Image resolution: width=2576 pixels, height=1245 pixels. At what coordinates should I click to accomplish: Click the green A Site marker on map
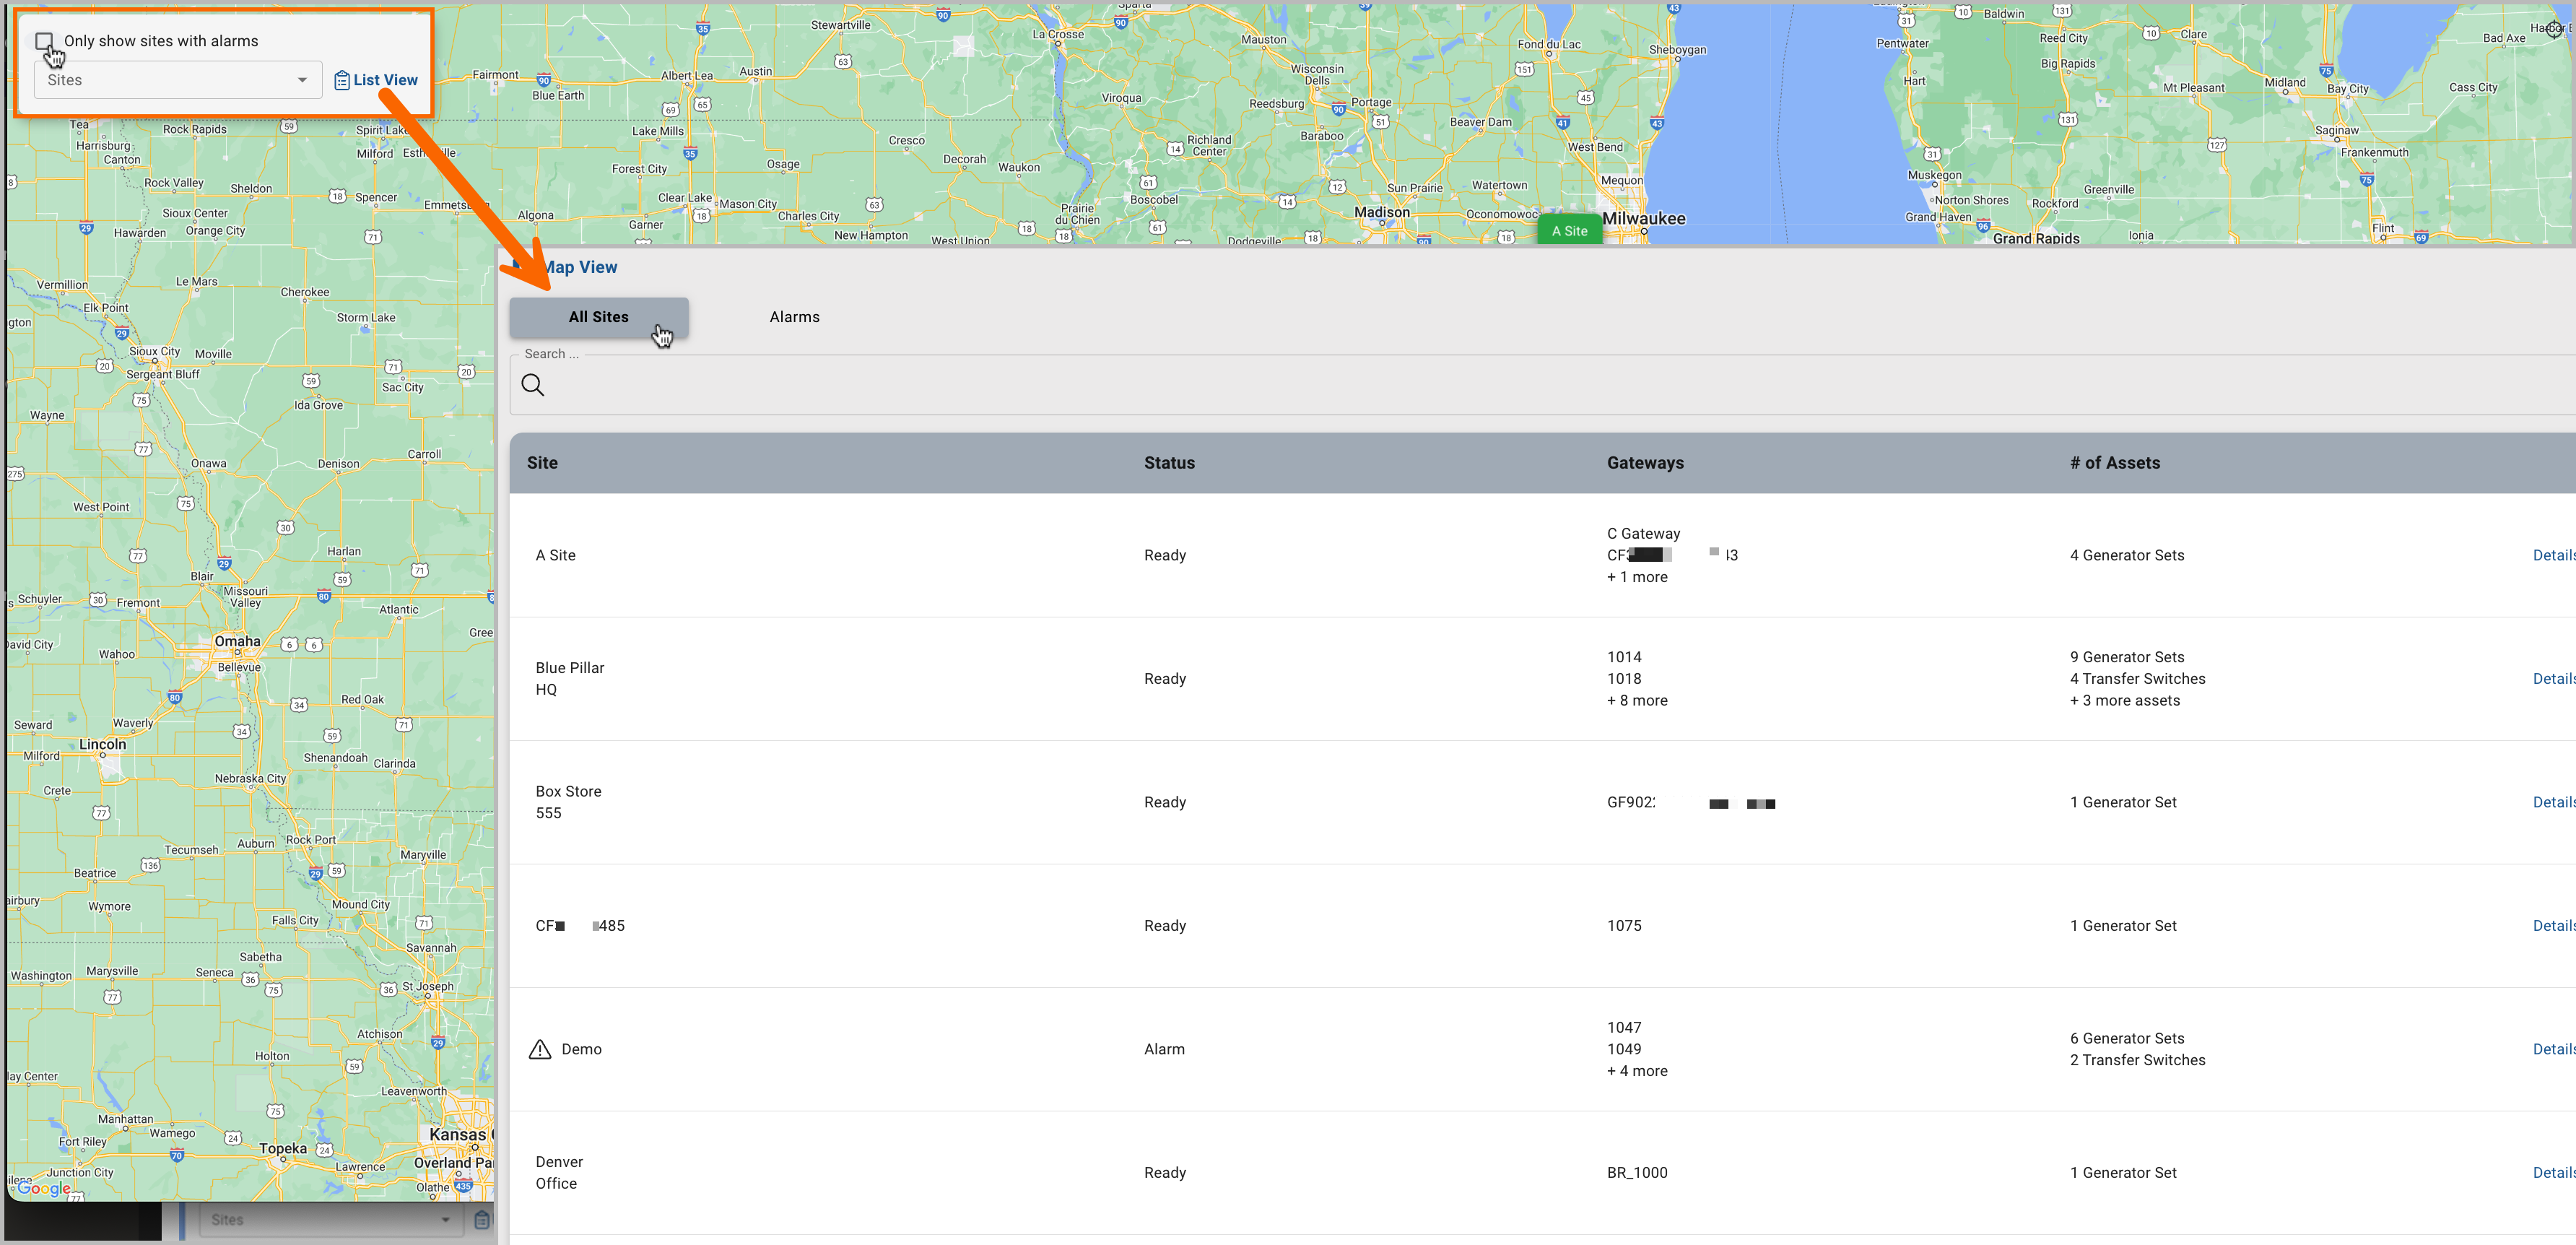pos(1569,229)
